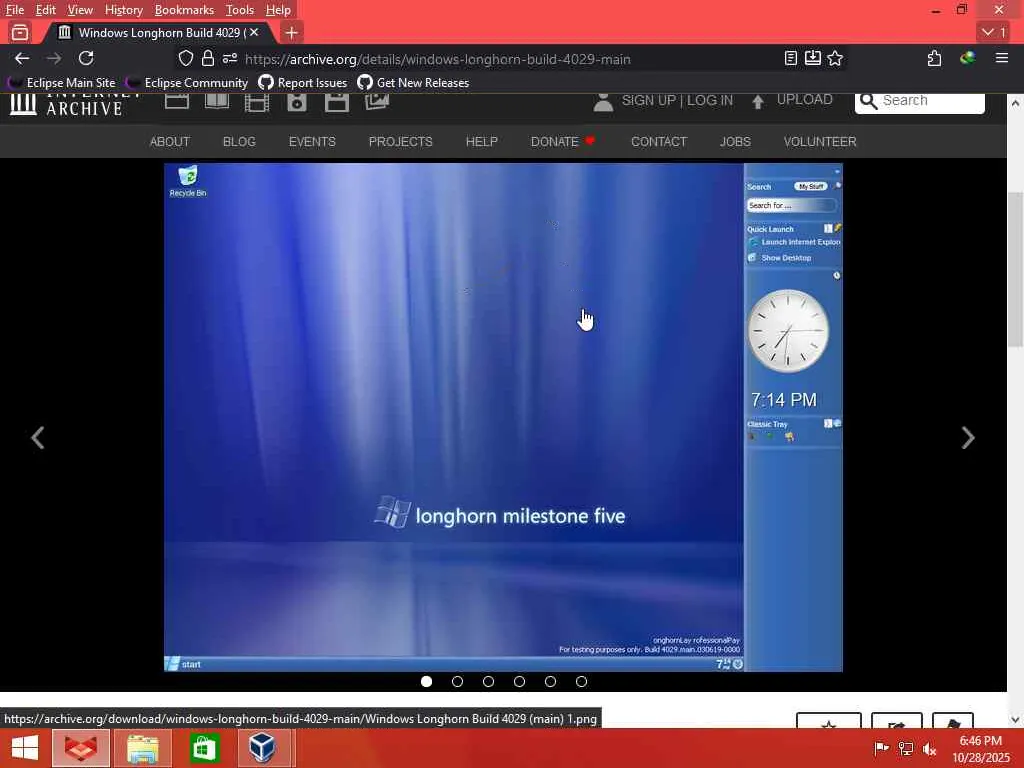Open the VOLUNTEER page
The image size is (1024, 768).
coord(820,142)
